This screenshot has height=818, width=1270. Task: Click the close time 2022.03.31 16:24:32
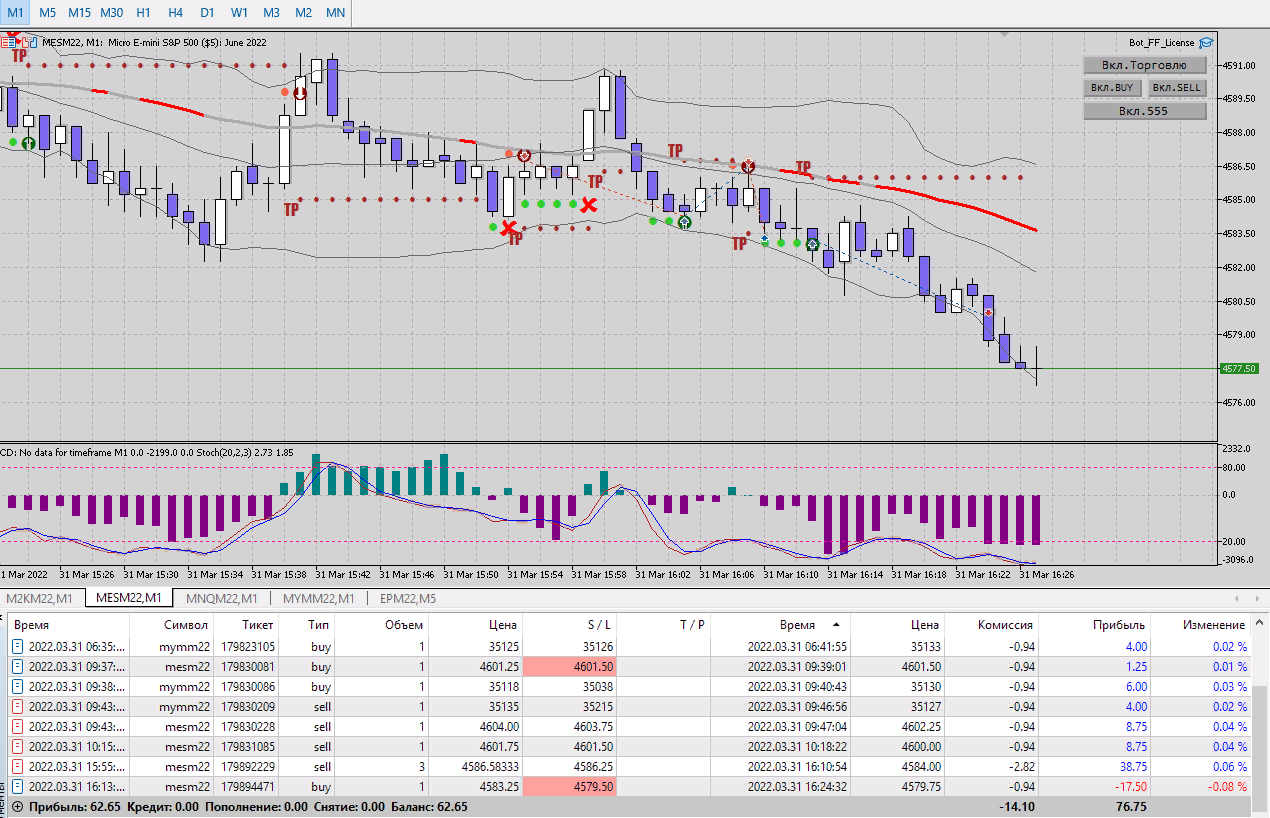pos(797,787)
